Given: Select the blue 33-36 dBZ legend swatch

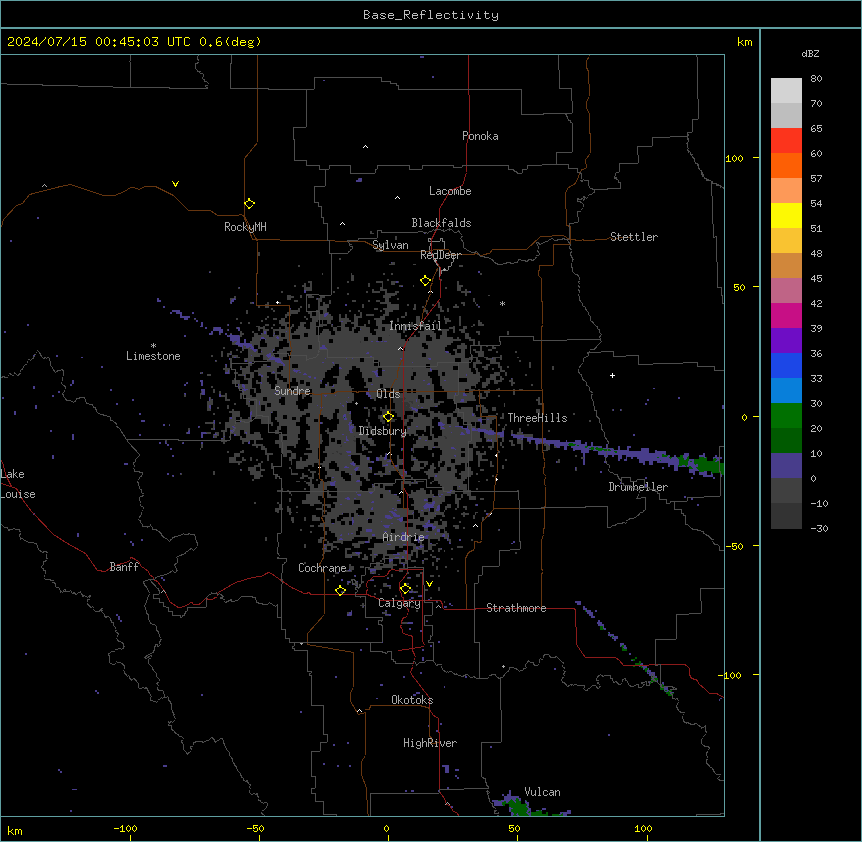Looking at the screenshot, I should click(786, 365).
